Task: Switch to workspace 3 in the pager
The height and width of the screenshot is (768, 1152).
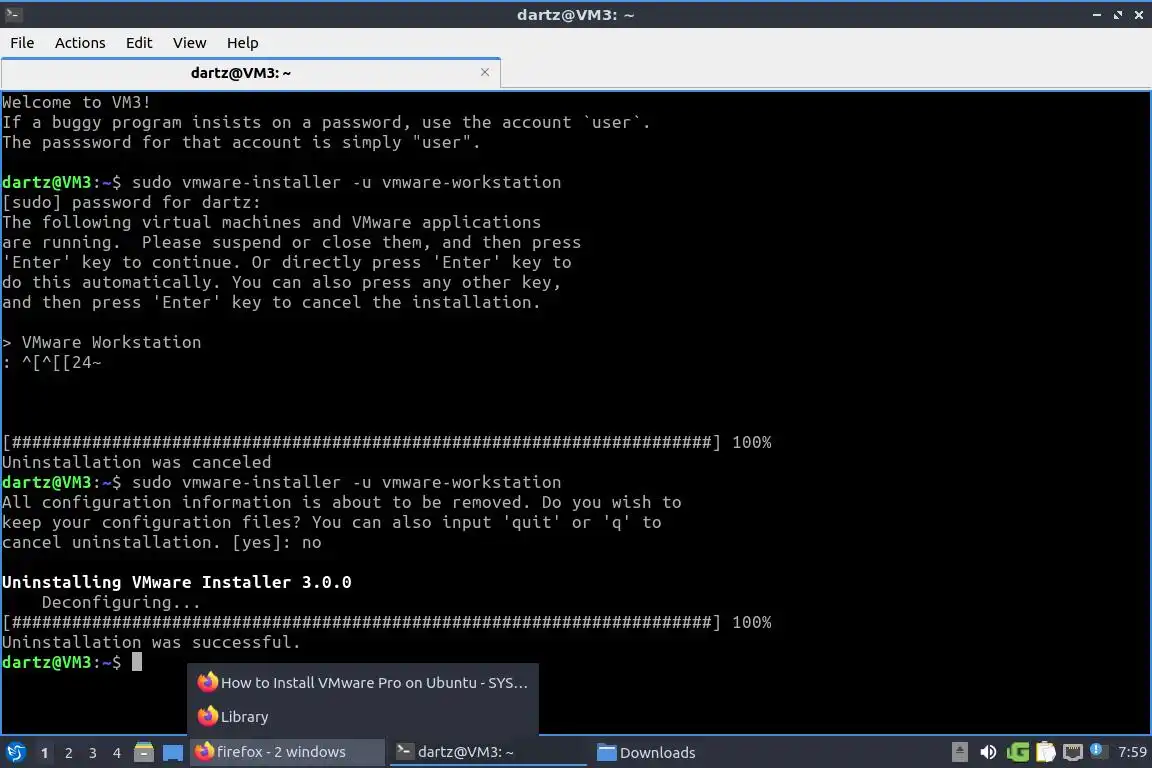Action: [93, 753]
